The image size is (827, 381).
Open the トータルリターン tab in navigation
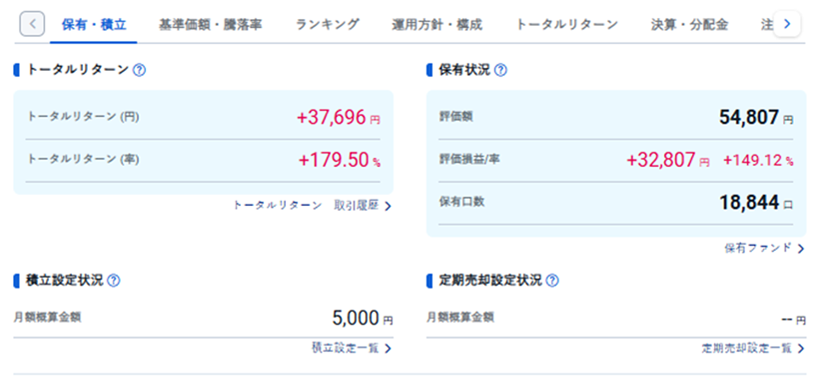[567, 25]
